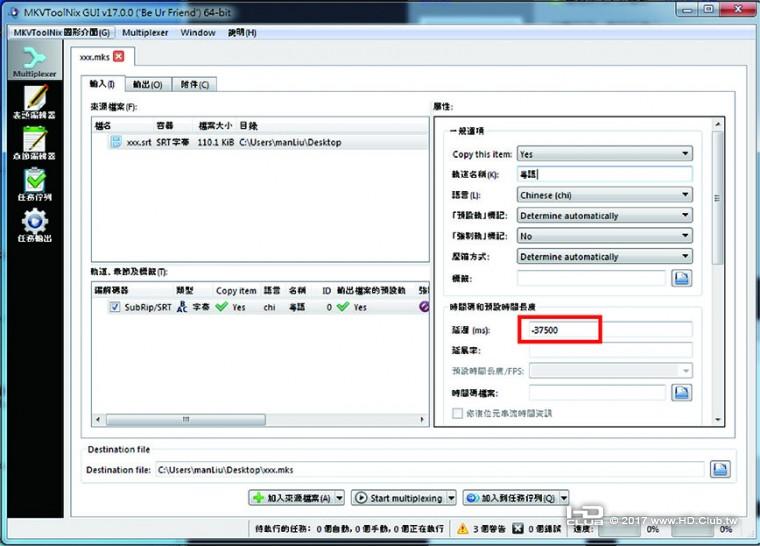Click scroll left arrow of tracks list
The image size is (760, 546).
pyautogui.click(x=98, y=419)
